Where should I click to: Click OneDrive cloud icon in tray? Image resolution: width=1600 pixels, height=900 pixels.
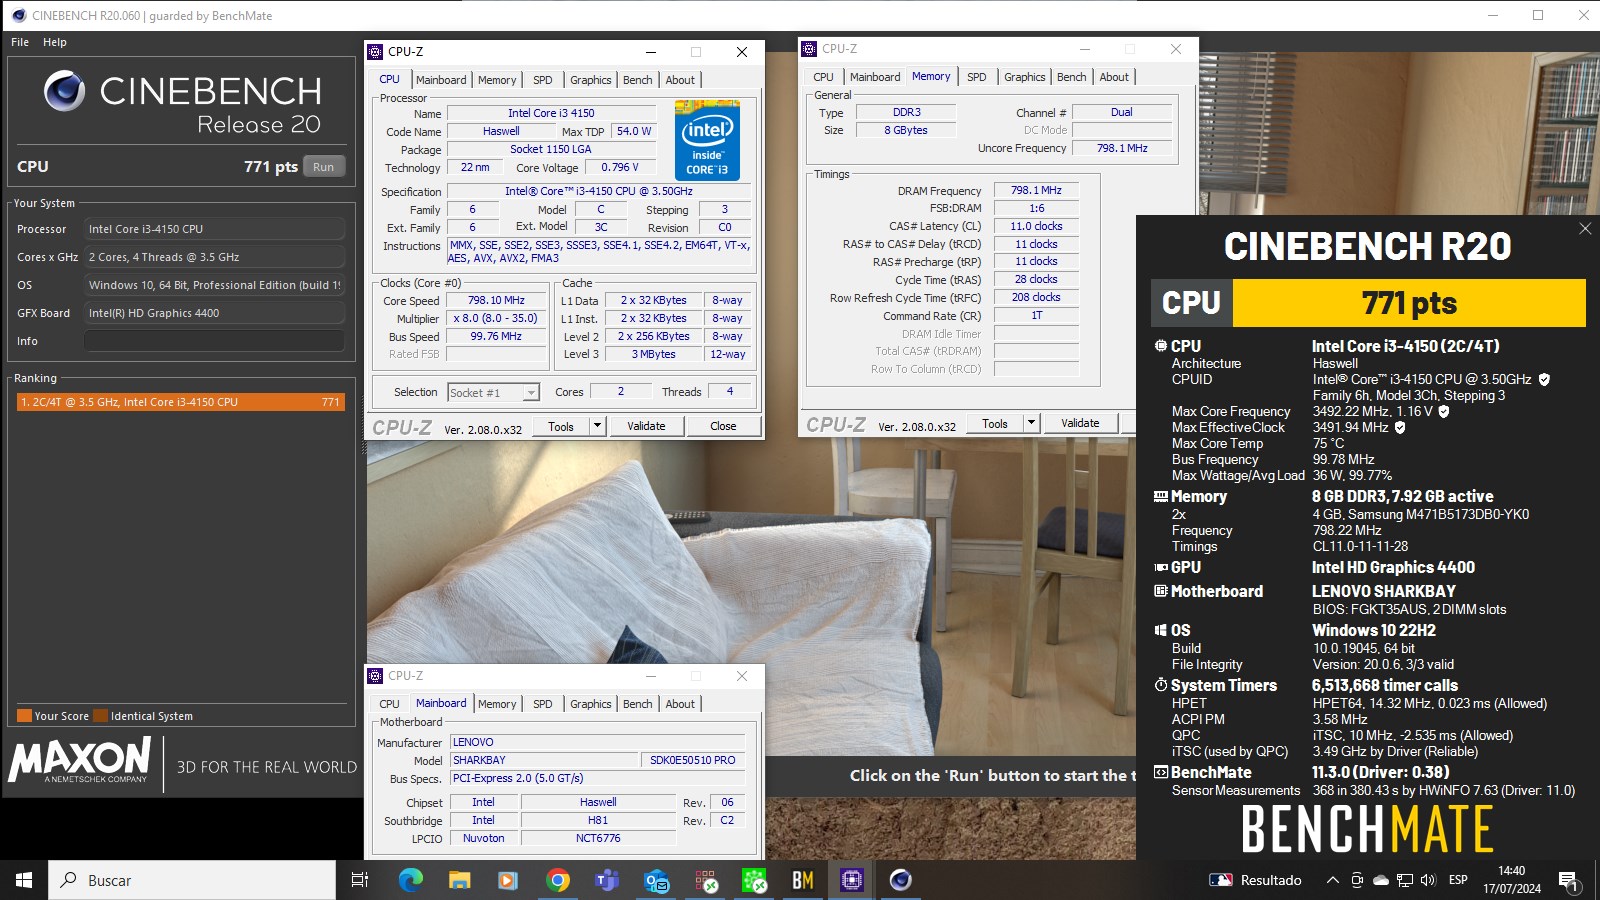1381,880
